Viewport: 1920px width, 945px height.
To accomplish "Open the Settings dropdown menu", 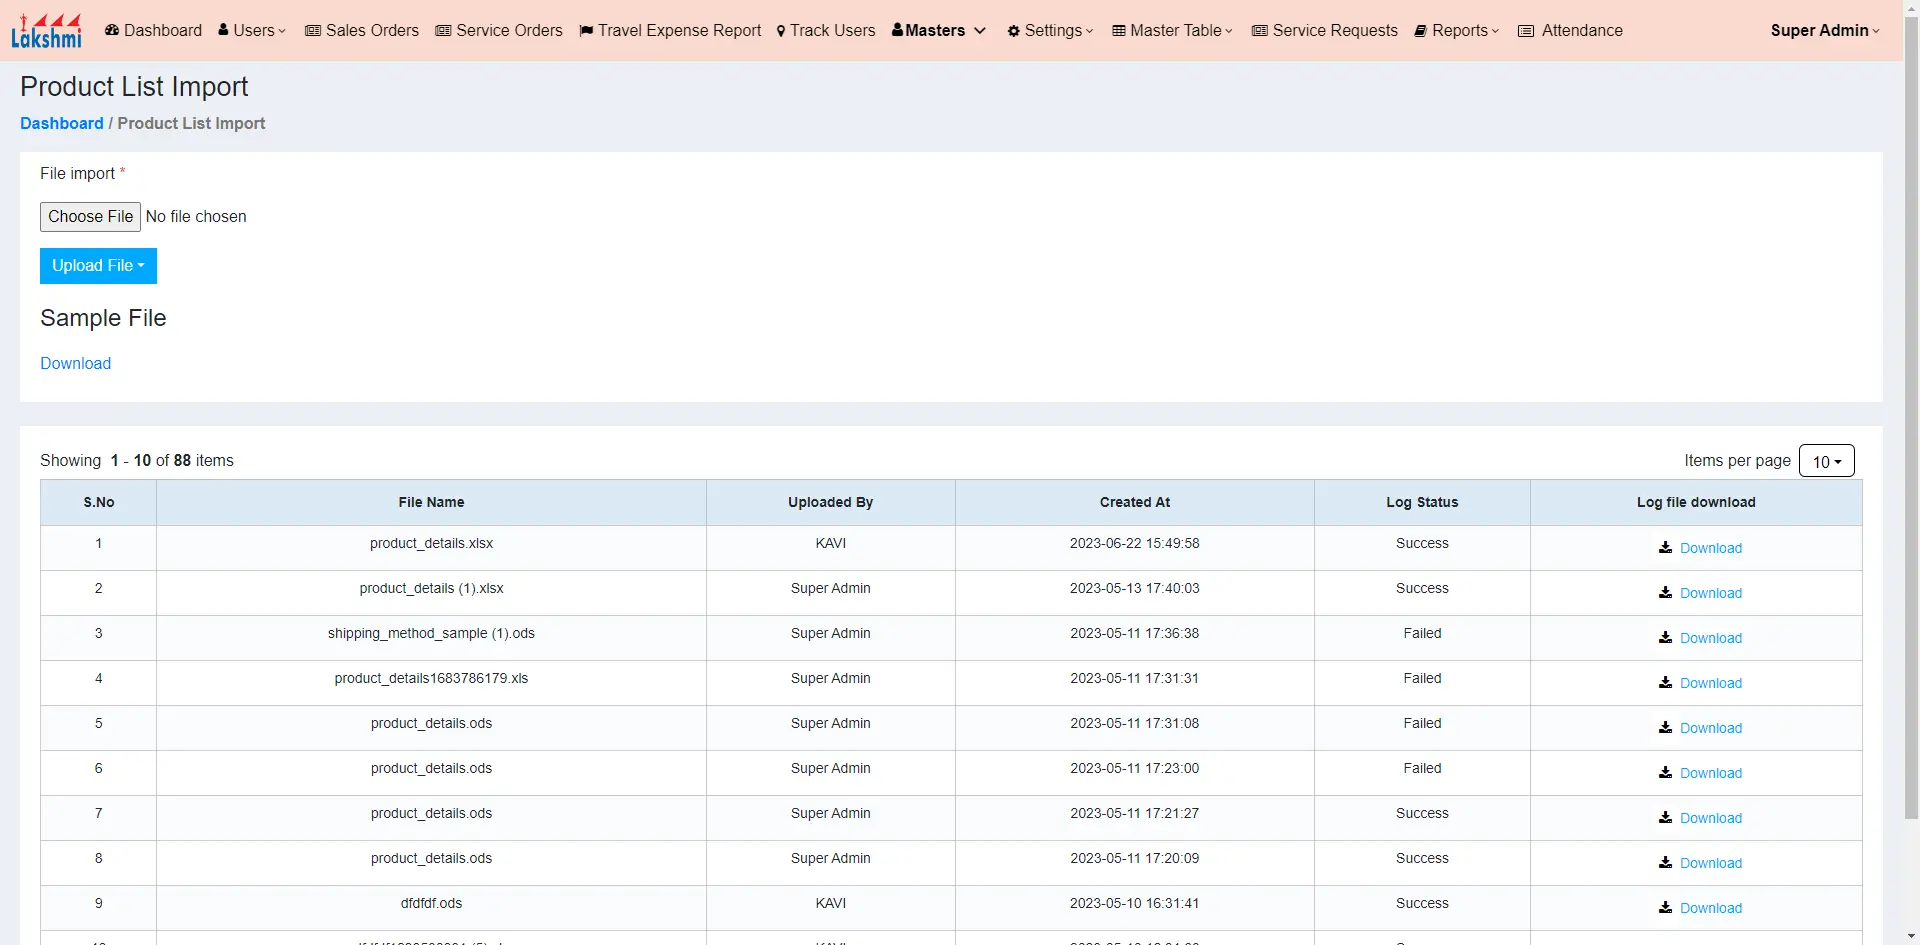I will 1051,31.
